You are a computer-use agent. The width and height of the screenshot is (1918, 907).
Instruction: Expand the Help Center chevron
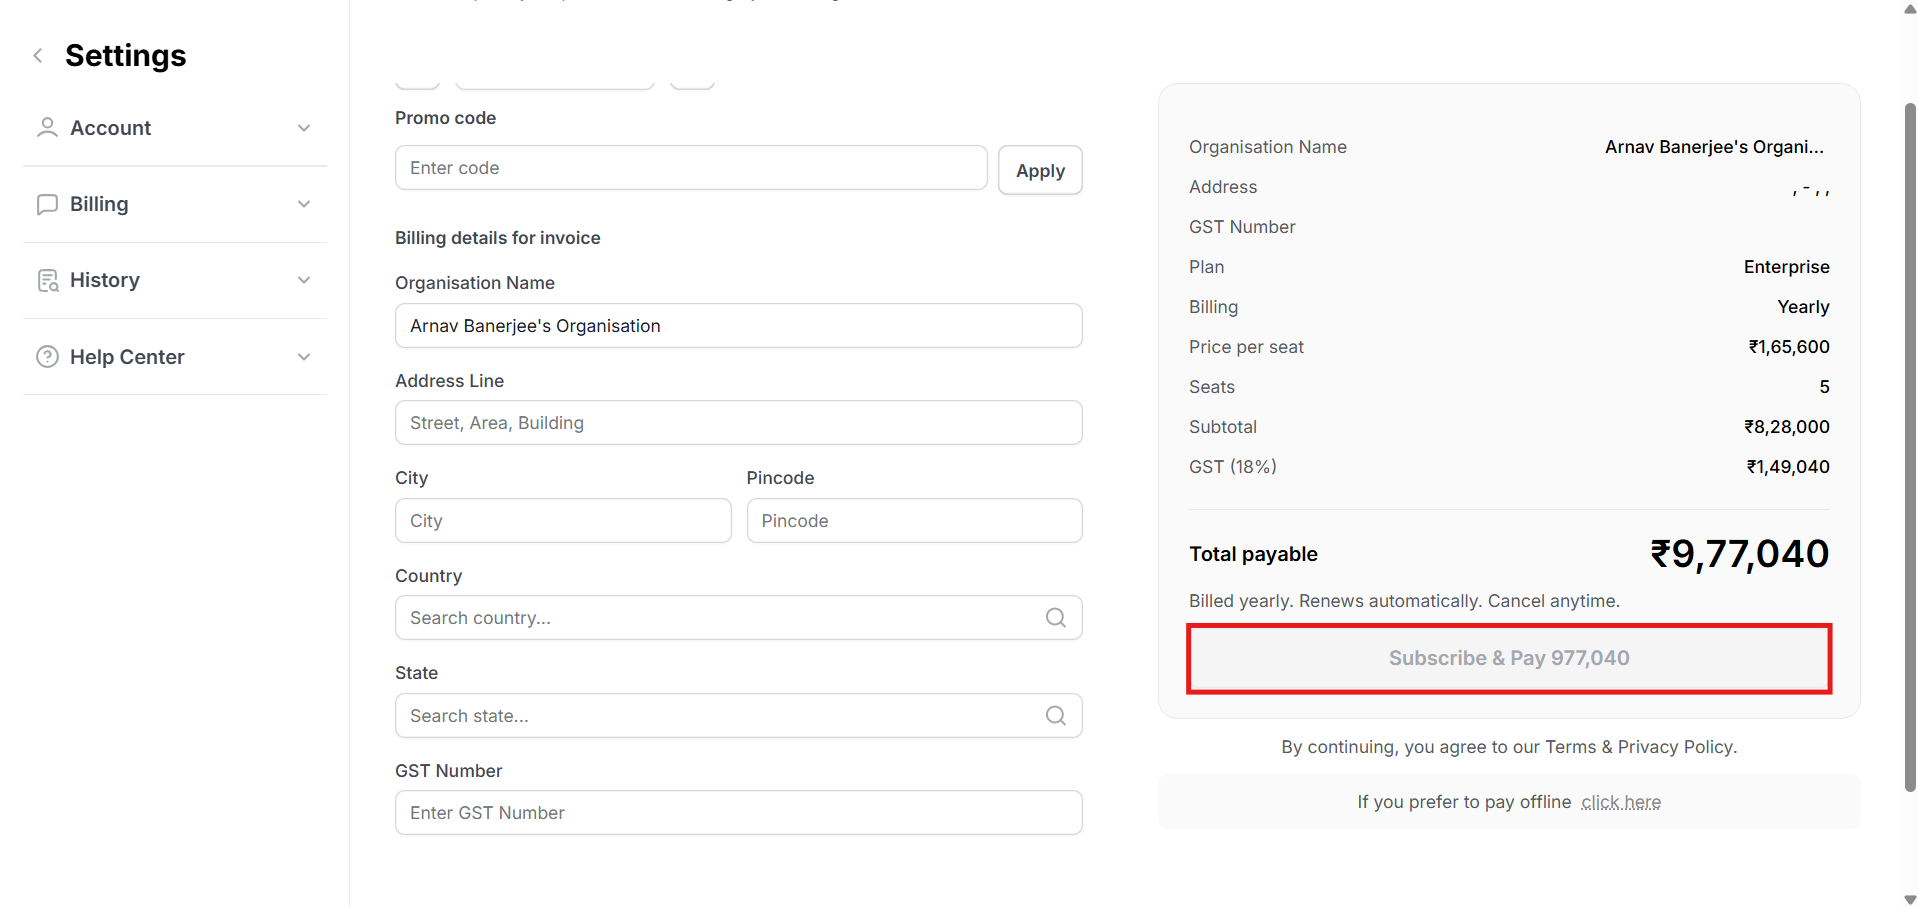click(304, 357)
